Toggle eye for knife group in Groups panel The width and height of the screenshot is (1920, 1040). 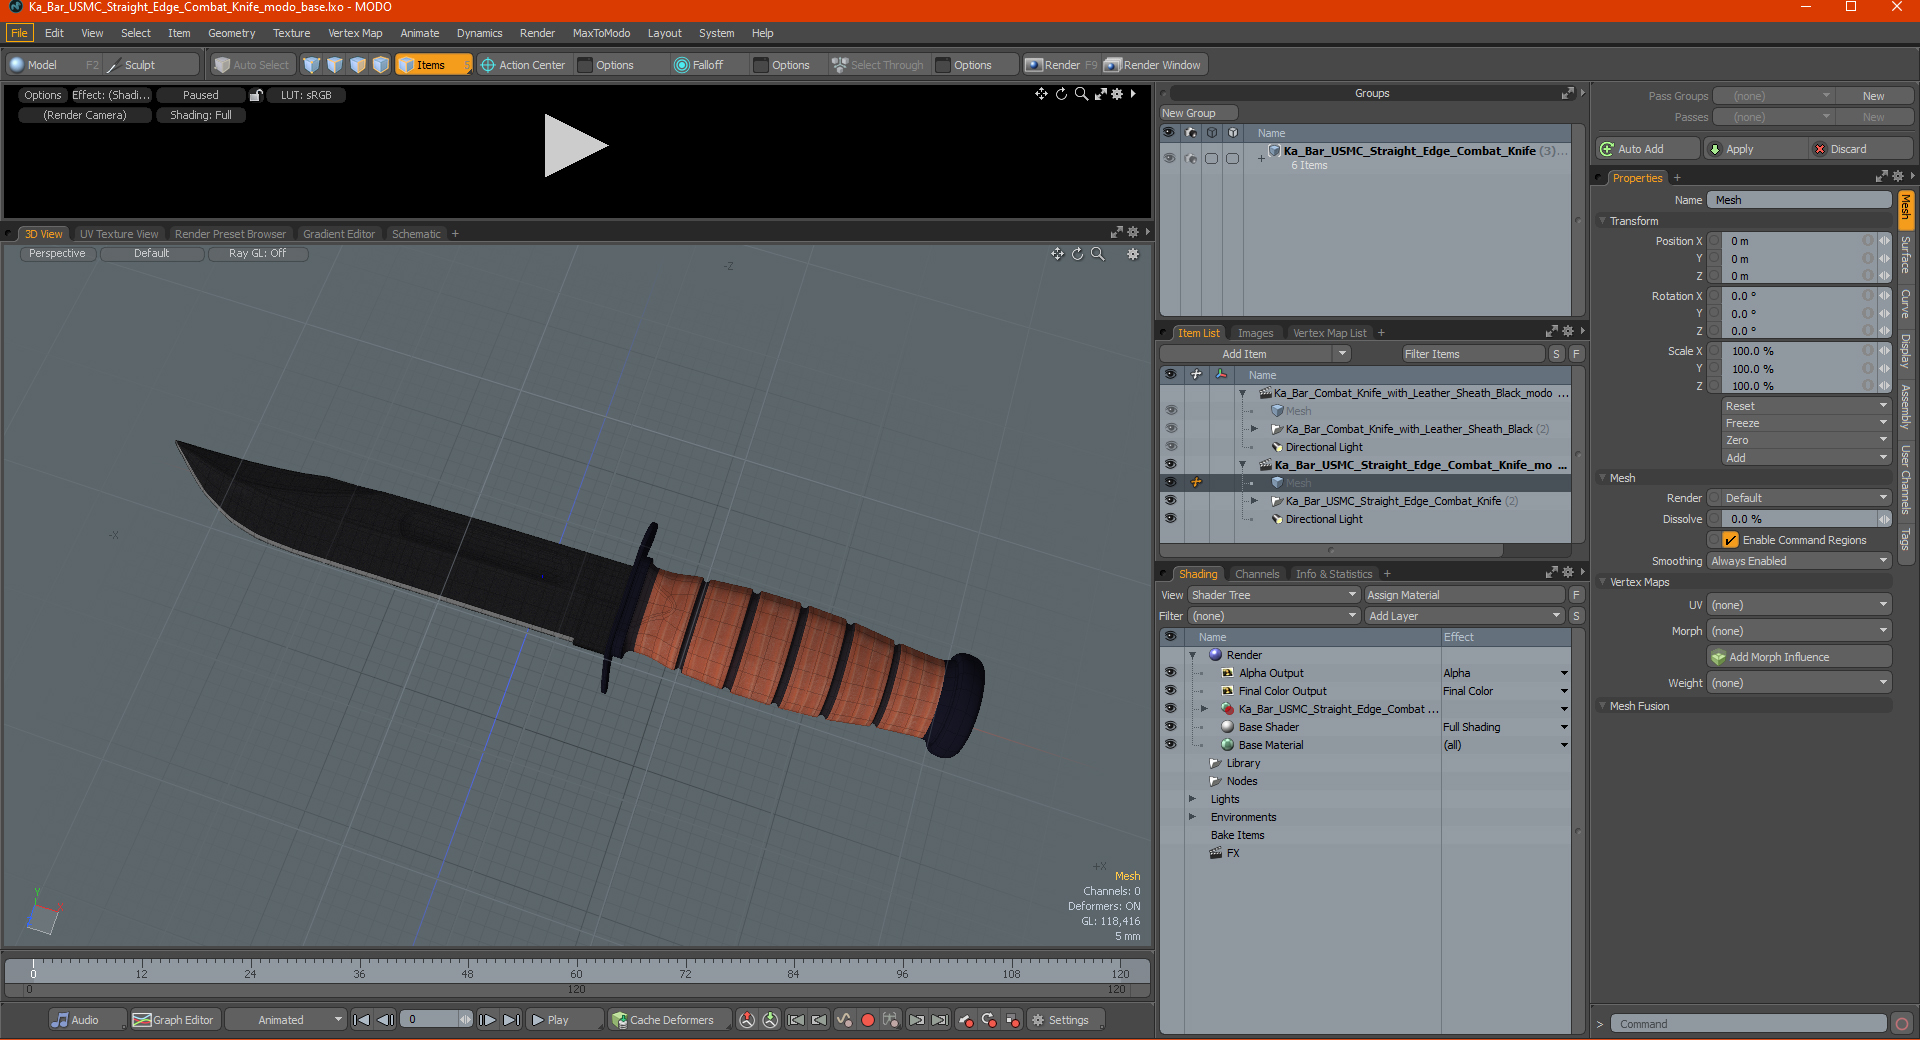[1169, 158]
